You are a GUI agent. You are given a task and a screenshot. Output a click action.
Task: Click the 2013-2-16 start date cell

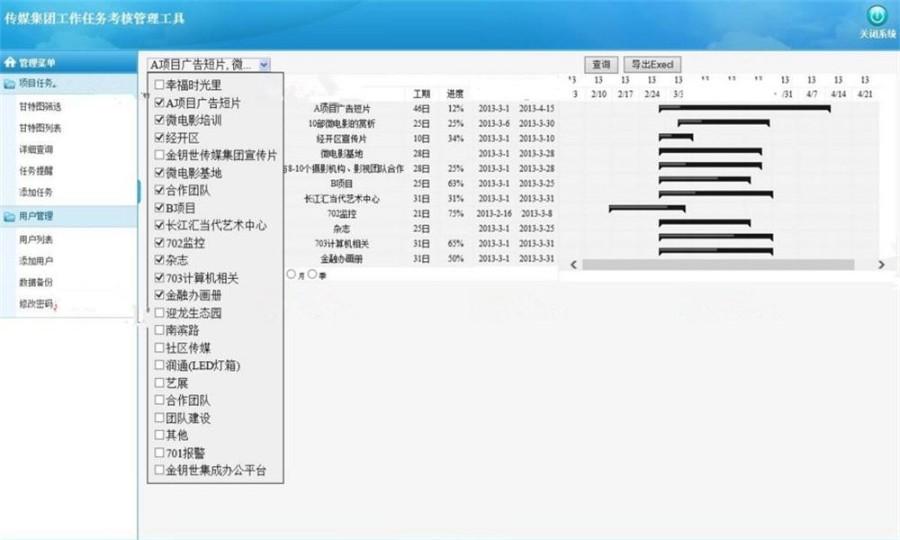tap(494, 213)
